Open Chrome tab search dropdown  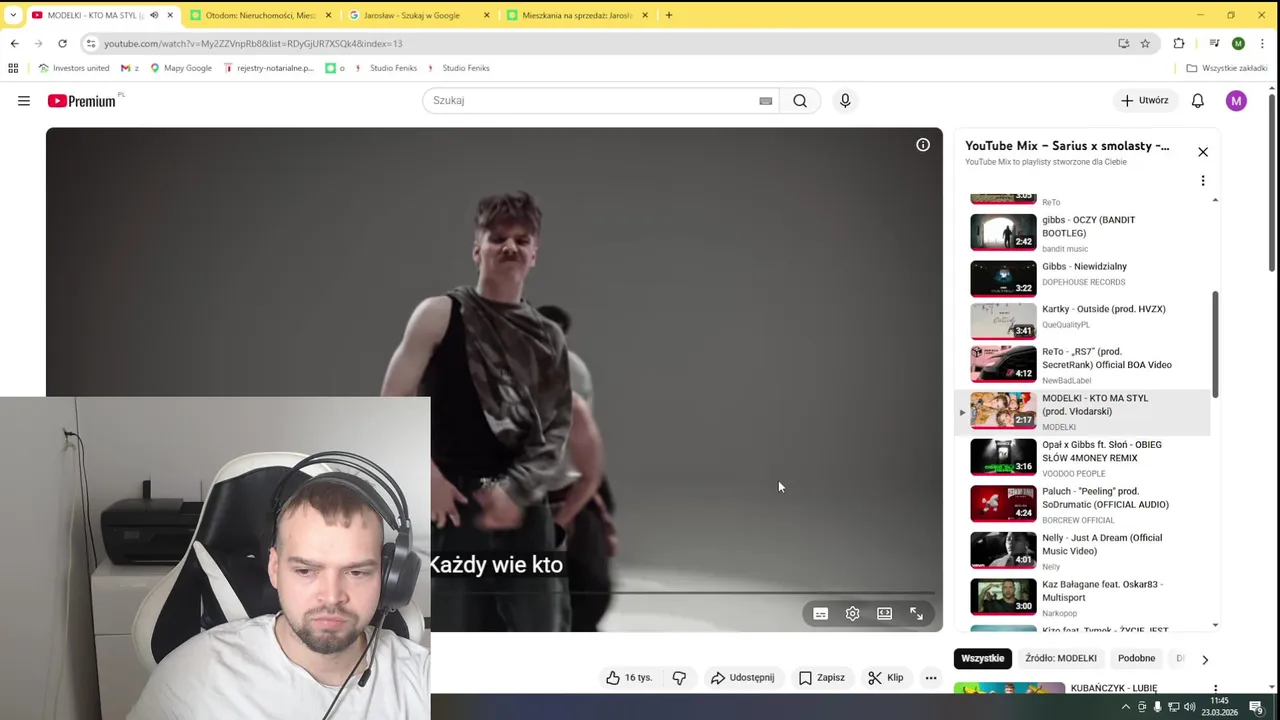coord(13,15)
